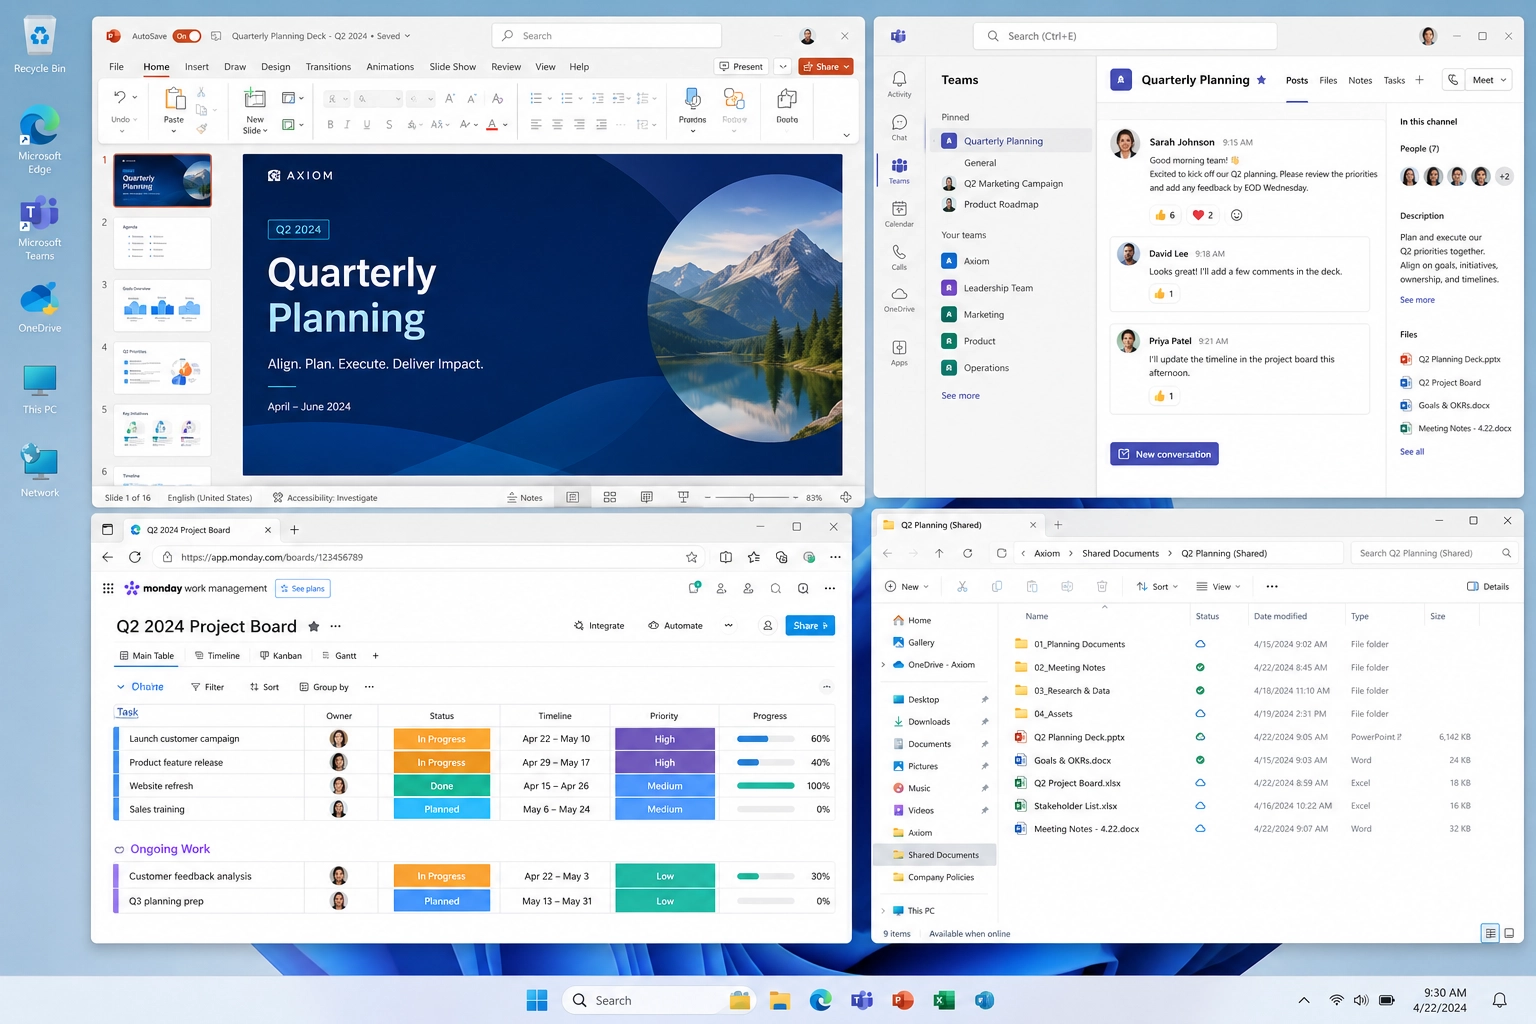The image size is (1536, 1024).
Task: Open Excel from the Windows taskbar
Action: click(x=943, y=1000)
